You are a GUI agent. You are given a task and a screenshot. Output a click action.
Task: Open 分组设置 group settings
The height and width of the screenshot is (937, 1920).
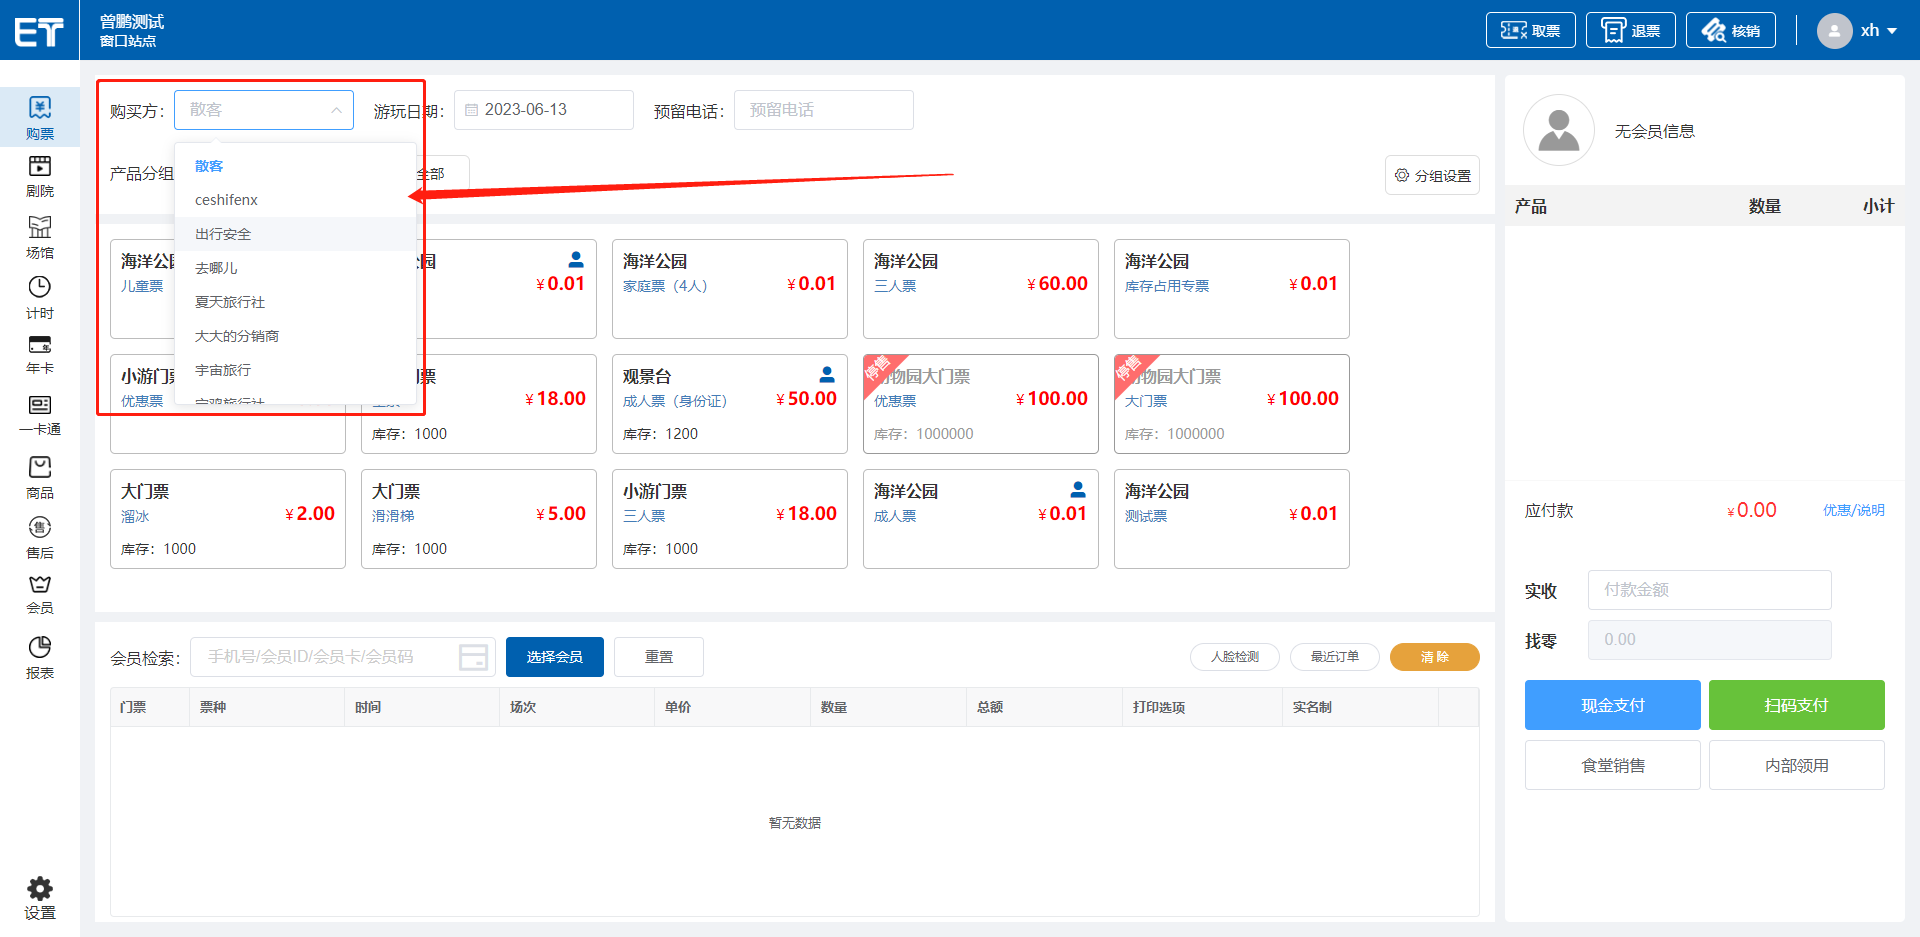pos(1432,175)
